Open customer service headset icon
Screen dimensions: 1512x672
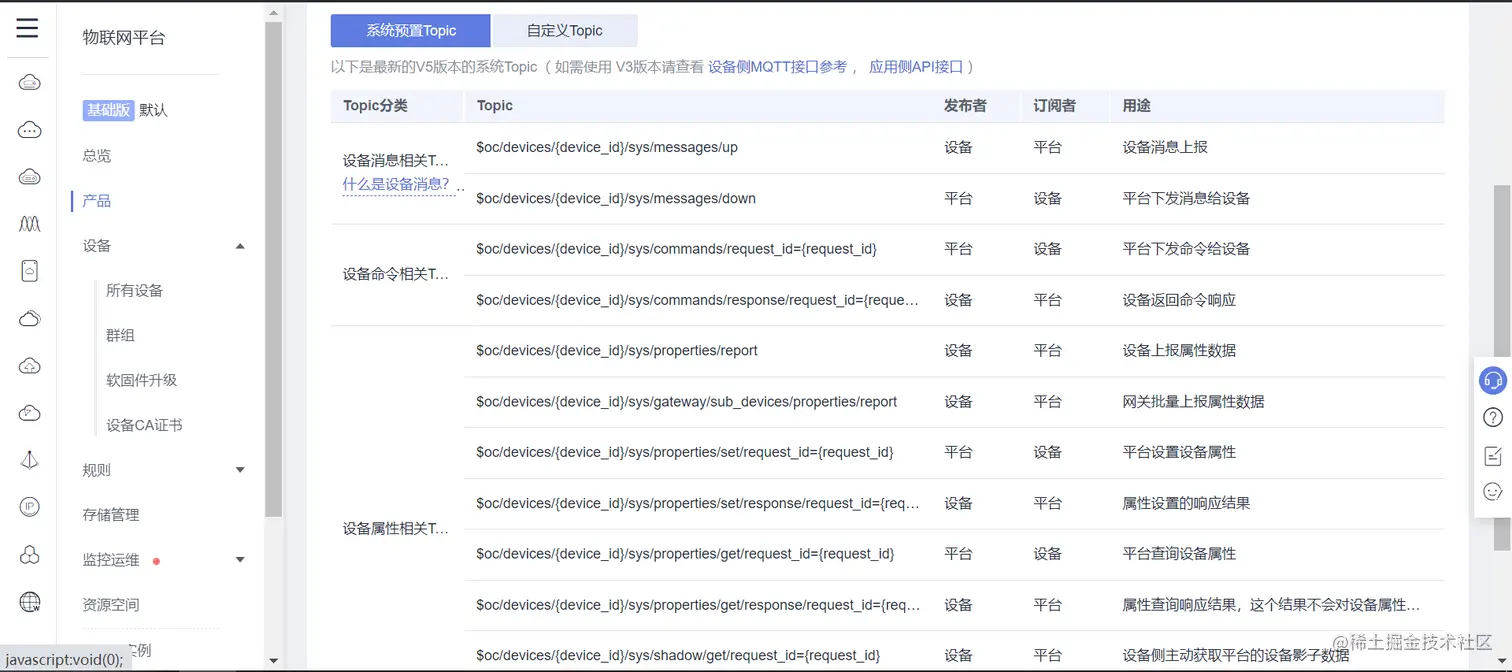[x=1493, y=380]
